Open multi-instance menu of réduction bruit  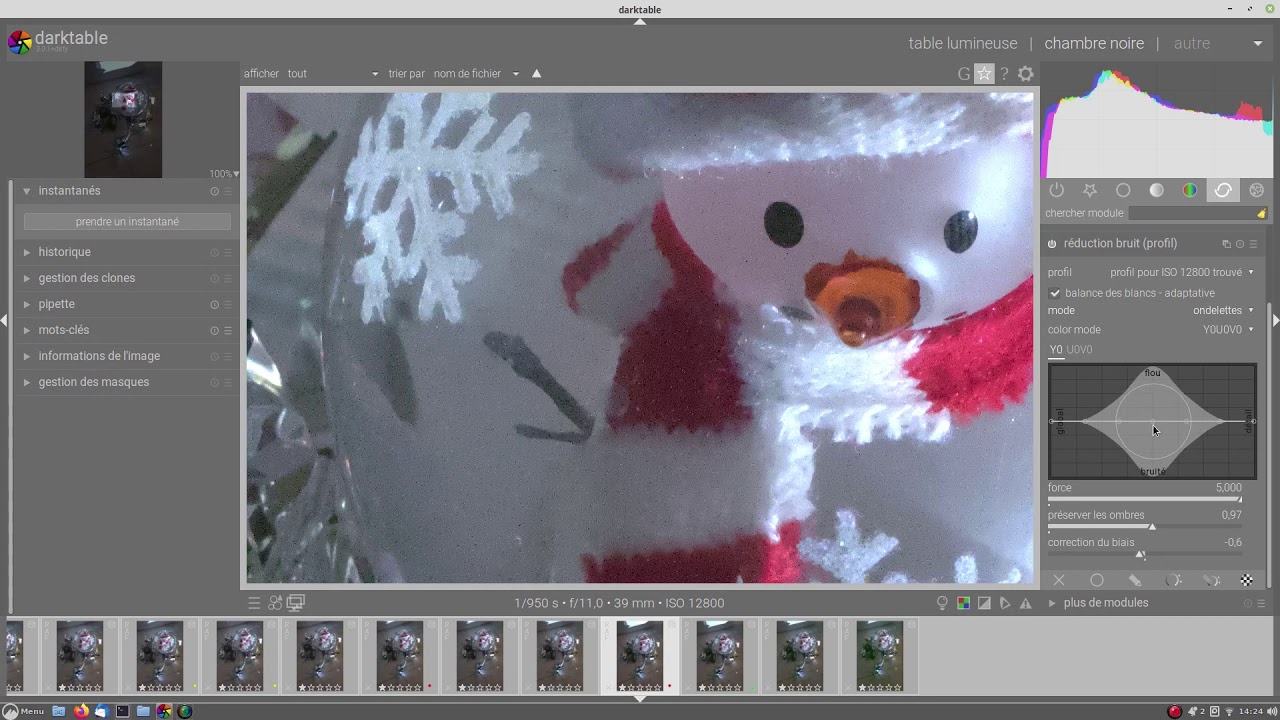1226,244
